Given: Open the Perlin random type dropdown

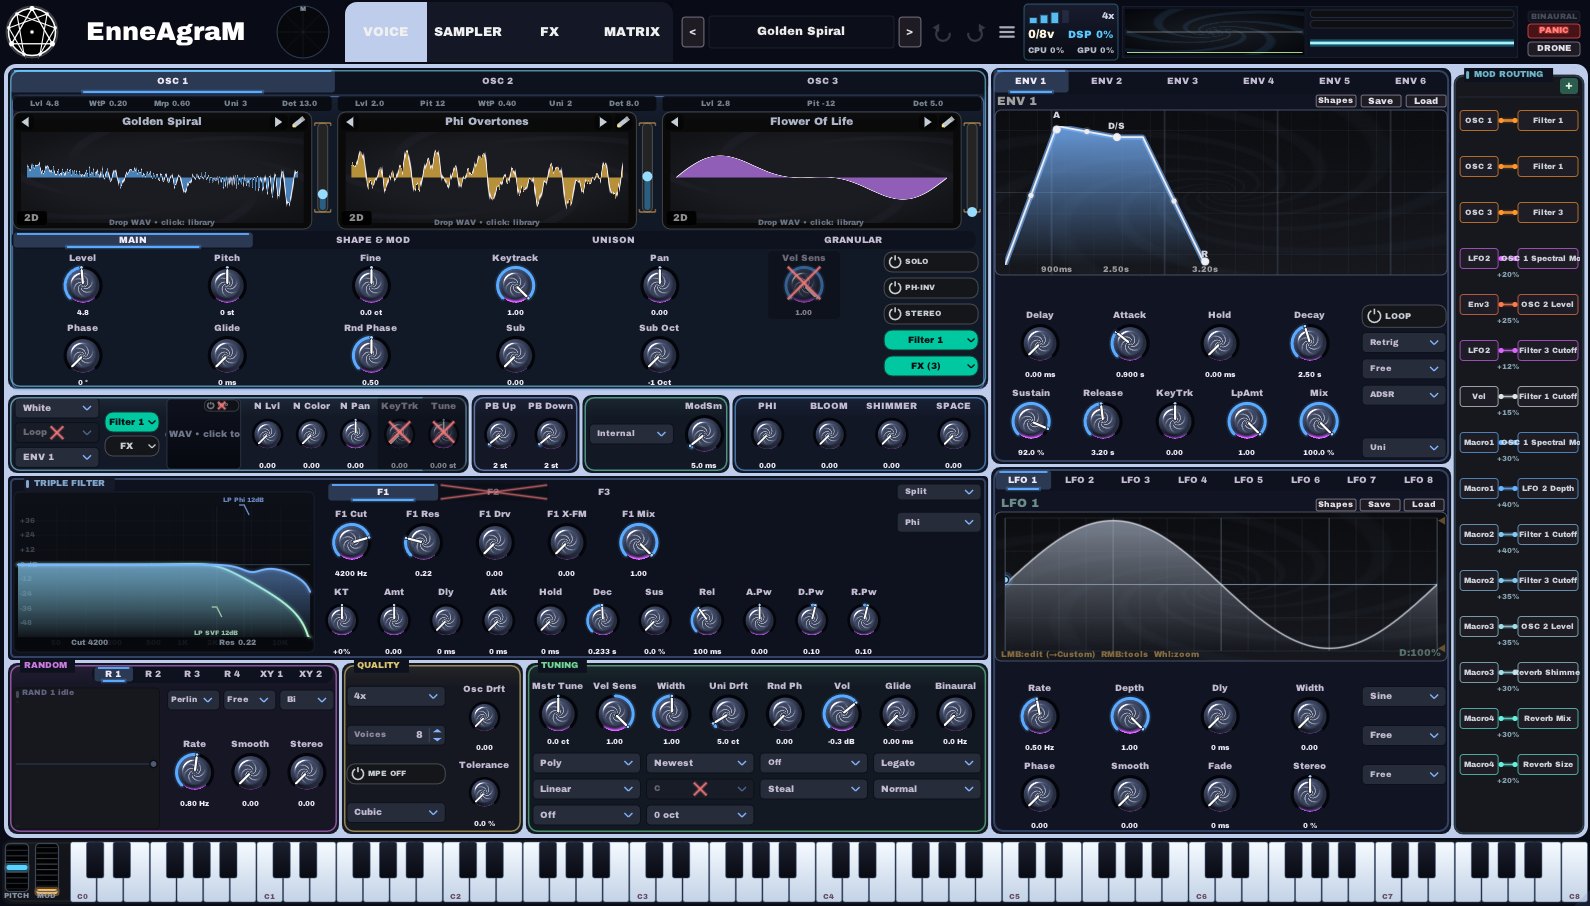Looking at the screenshot, I should pos(193,700).
